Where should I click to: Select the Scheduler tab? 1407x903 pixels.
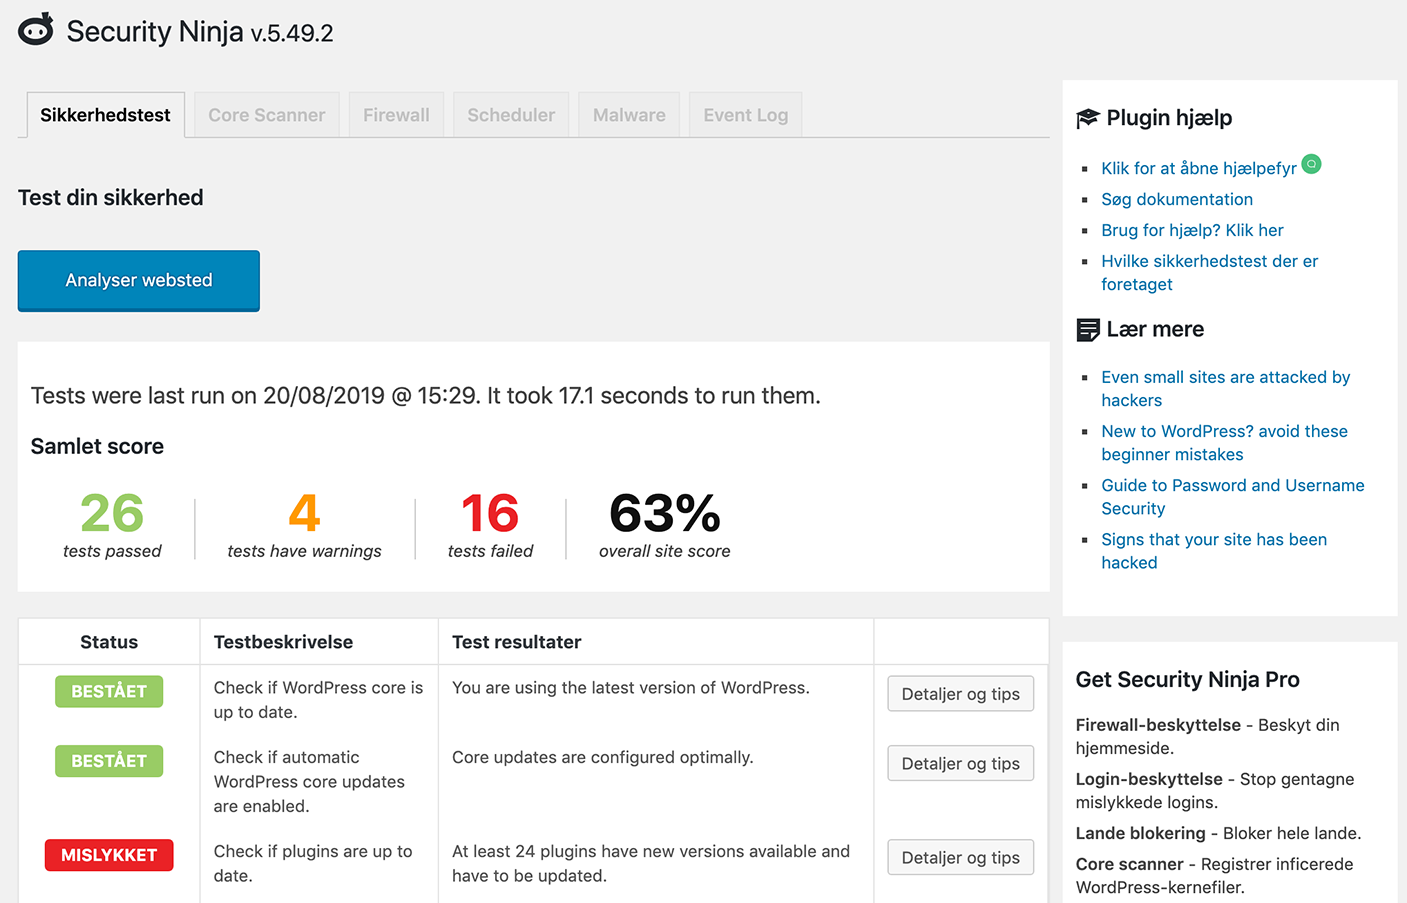pyautogui.click(x=511, y=114)
